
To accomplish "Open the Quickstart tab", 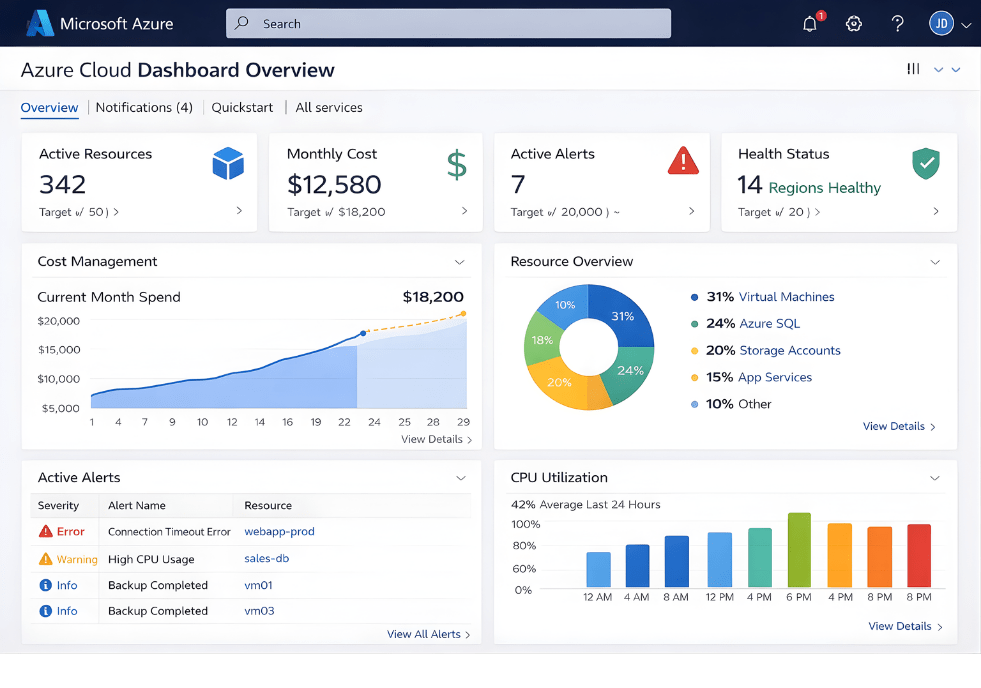I will coord(242,107).
